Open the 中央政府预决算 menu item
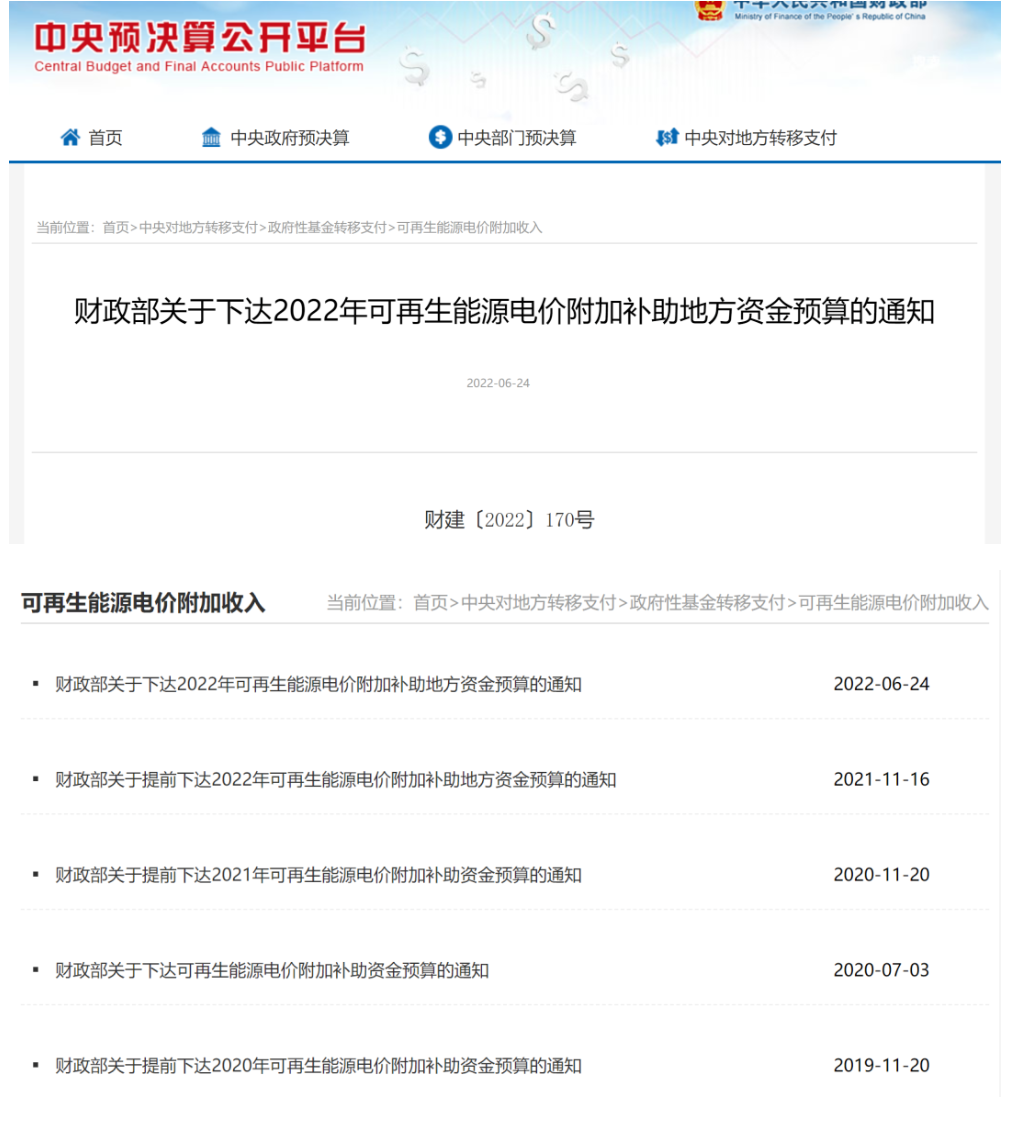The width and height of the screenshot is (1024, 1131). coord(289,138)
